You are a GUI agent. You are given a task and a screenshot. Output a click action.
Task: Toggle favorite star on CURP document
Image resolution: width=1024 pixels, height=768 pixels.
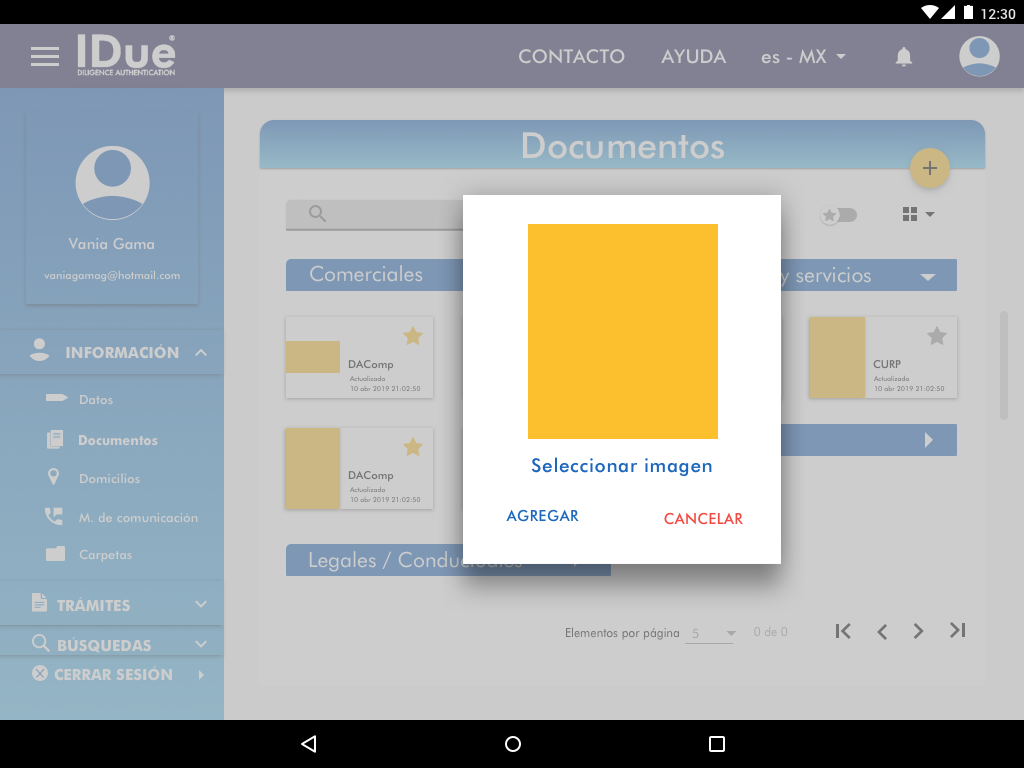[x=936, y=336]
